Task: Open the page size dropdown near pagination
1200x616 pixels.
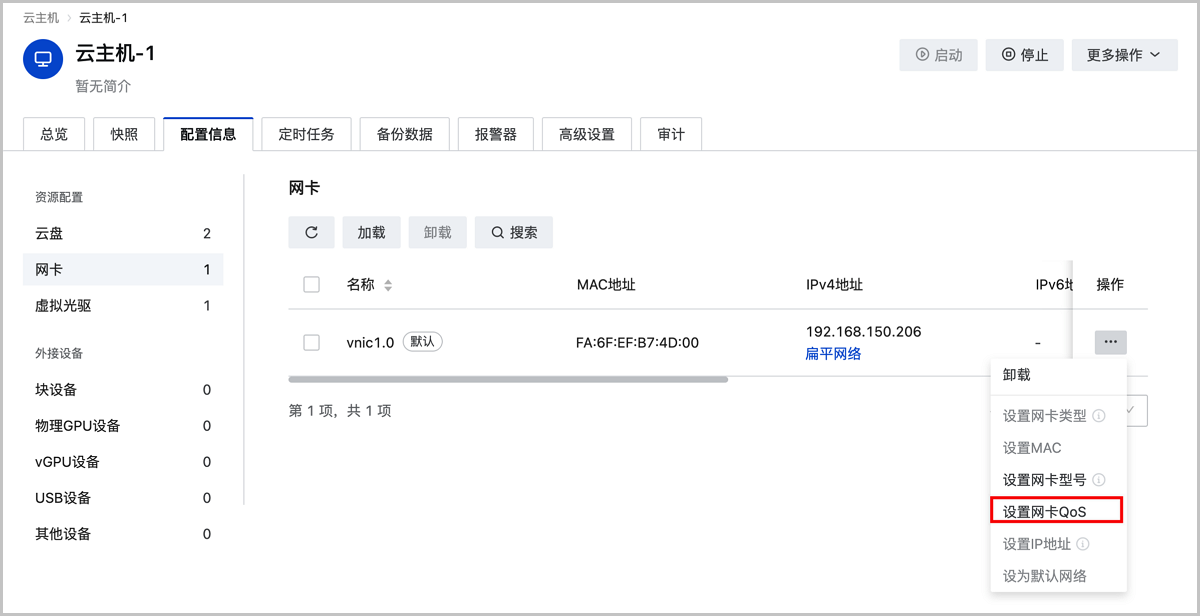Action: click(x=1136, y=411)
